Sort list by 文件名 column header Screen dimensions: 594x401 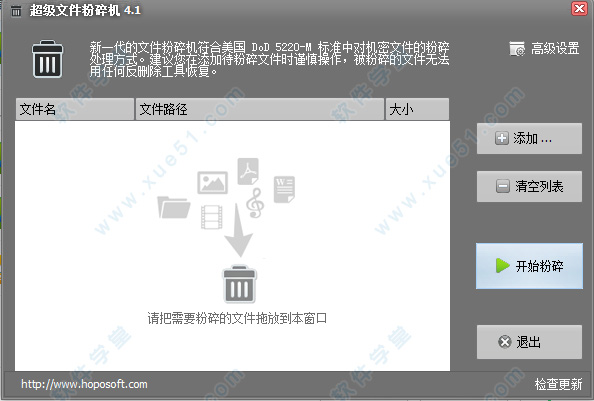75,109
